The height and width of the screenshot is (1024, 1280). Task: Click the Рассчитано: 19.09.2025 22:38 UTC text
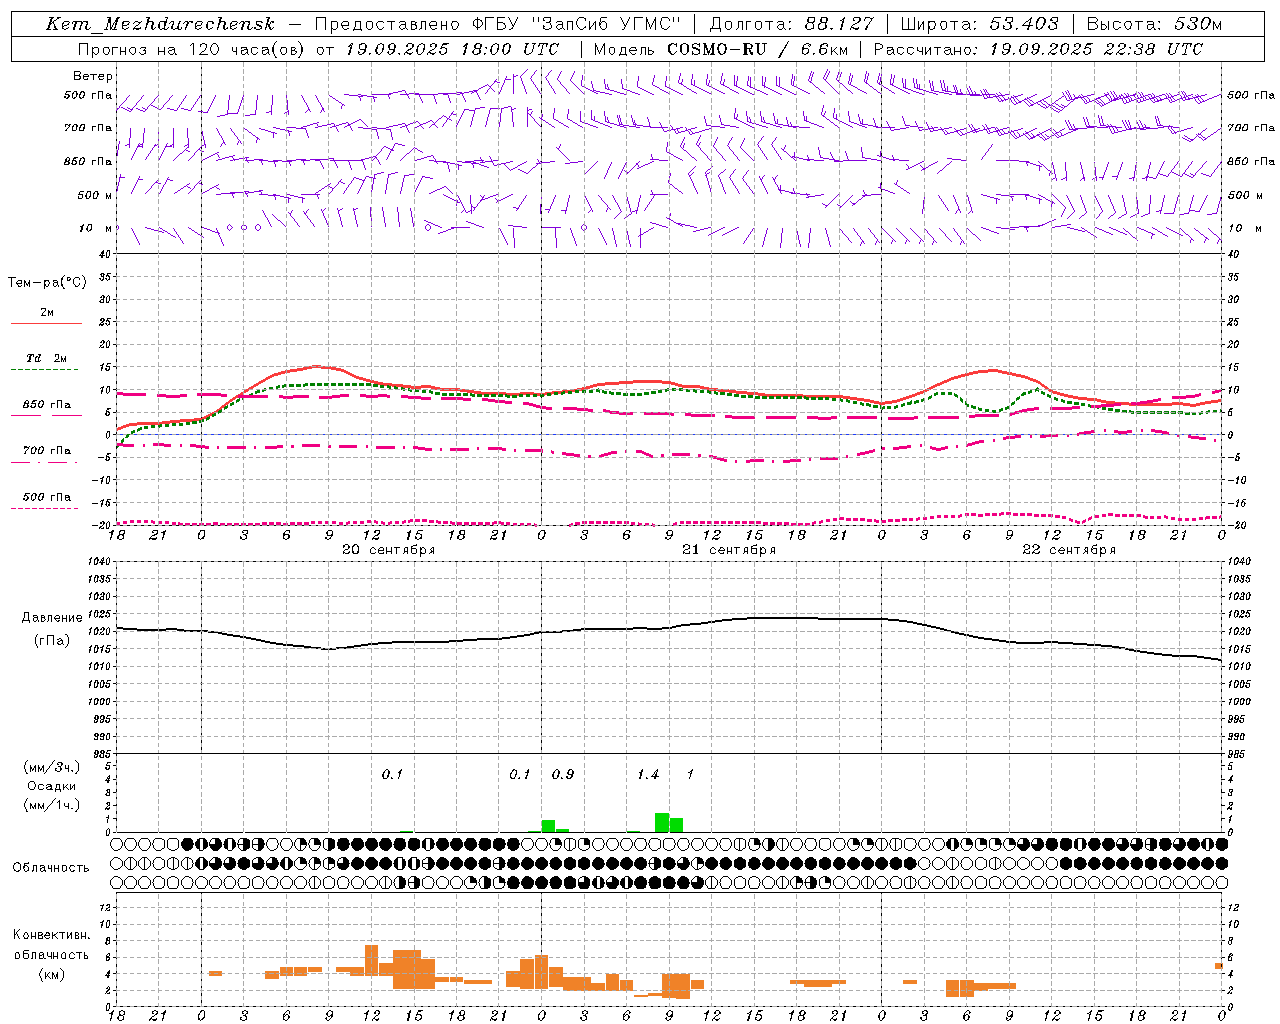[x=1038, y=49]
